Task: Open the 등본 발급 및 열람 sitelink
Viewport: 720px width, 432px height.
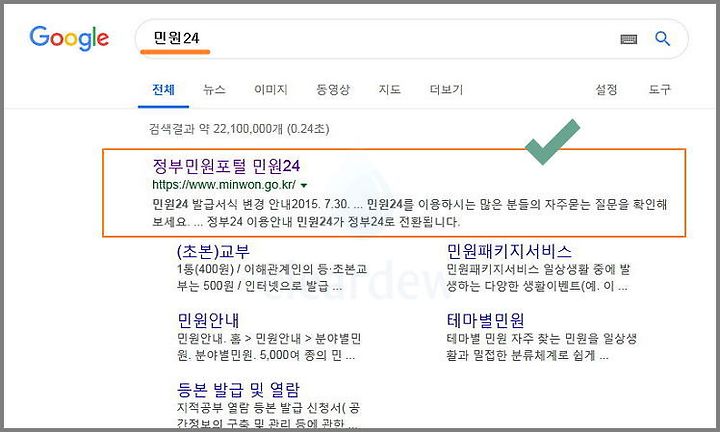Action: coord(238,390)
